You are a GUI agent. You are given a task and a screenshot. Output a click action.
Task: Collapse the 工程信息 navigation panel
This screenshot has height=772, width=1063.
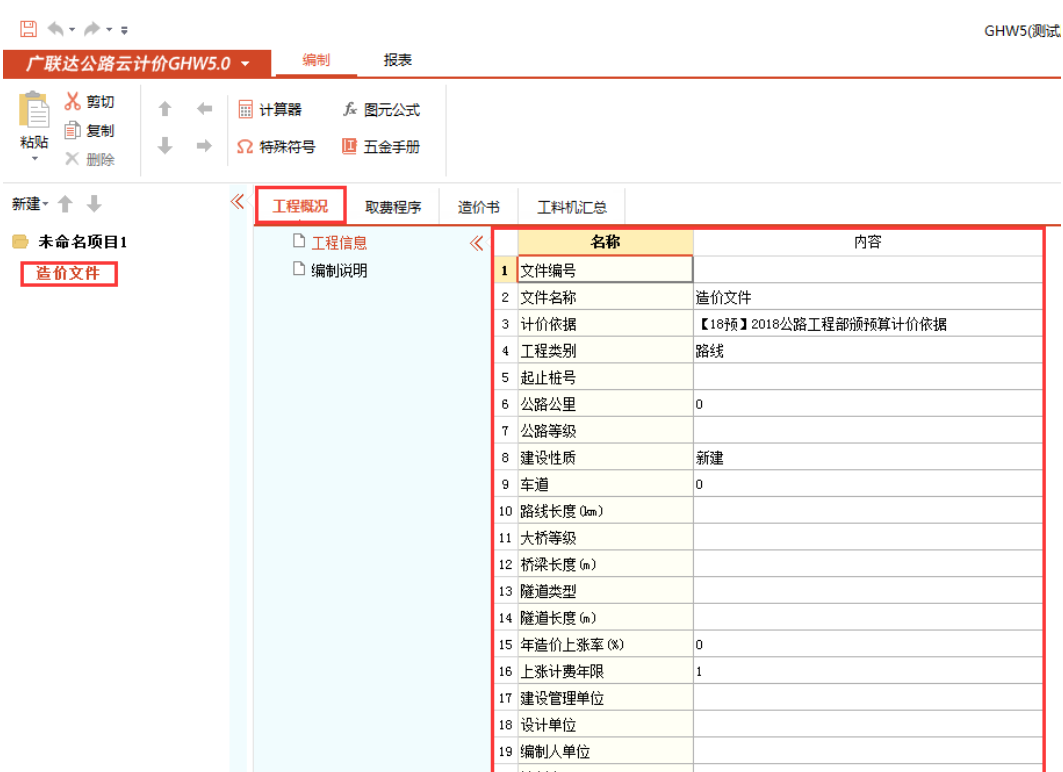[x=477, y=242]
